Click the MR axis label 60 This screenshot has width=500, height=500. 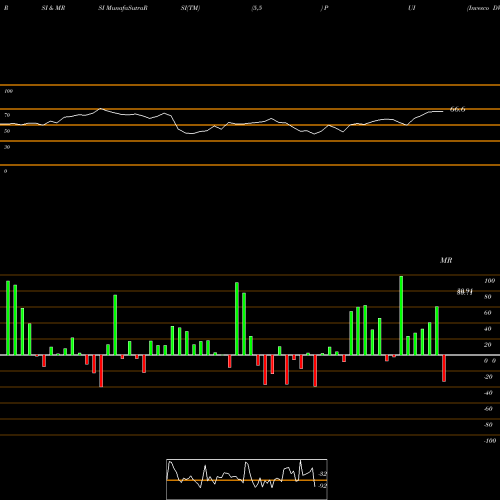pos(487,313)
